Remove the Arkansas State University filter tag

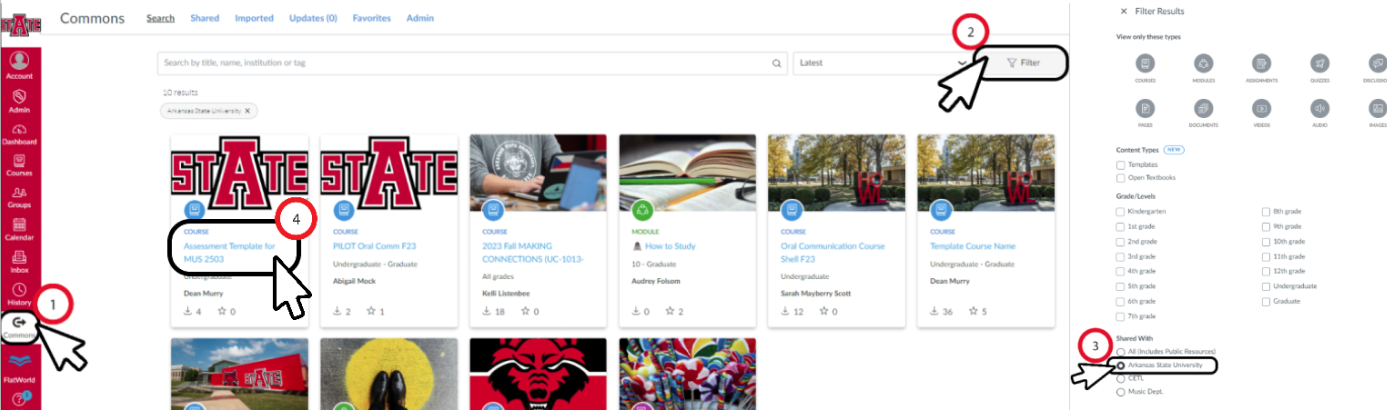(x=248, y=111)
